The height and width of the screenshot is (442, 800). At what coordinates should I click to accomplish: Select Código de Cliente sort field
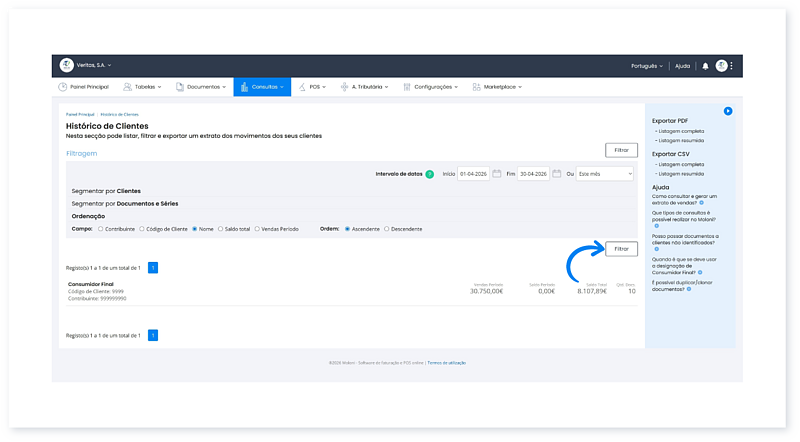click(x=142, y=229)
